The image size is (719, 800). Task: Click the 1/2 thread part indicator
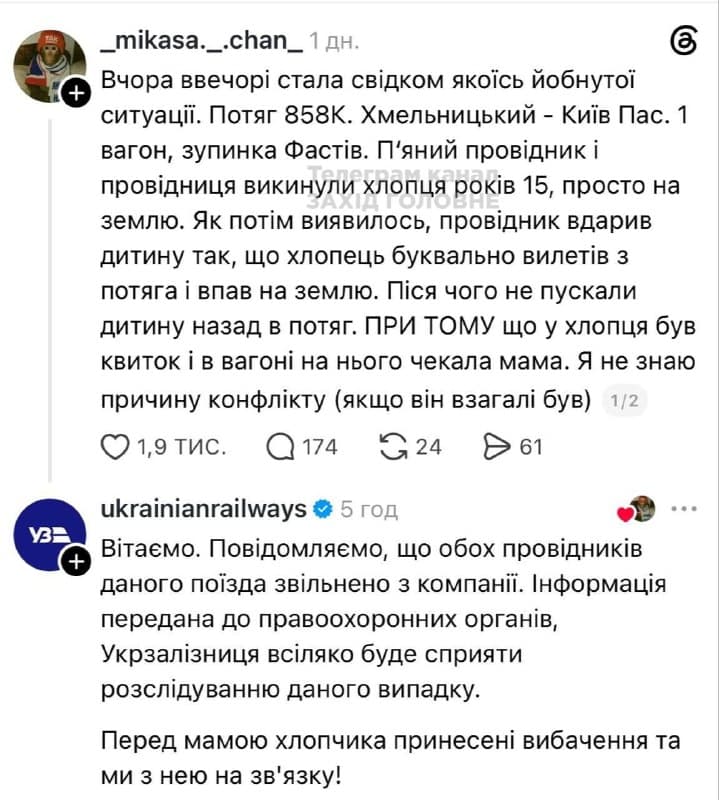point(625,400)
